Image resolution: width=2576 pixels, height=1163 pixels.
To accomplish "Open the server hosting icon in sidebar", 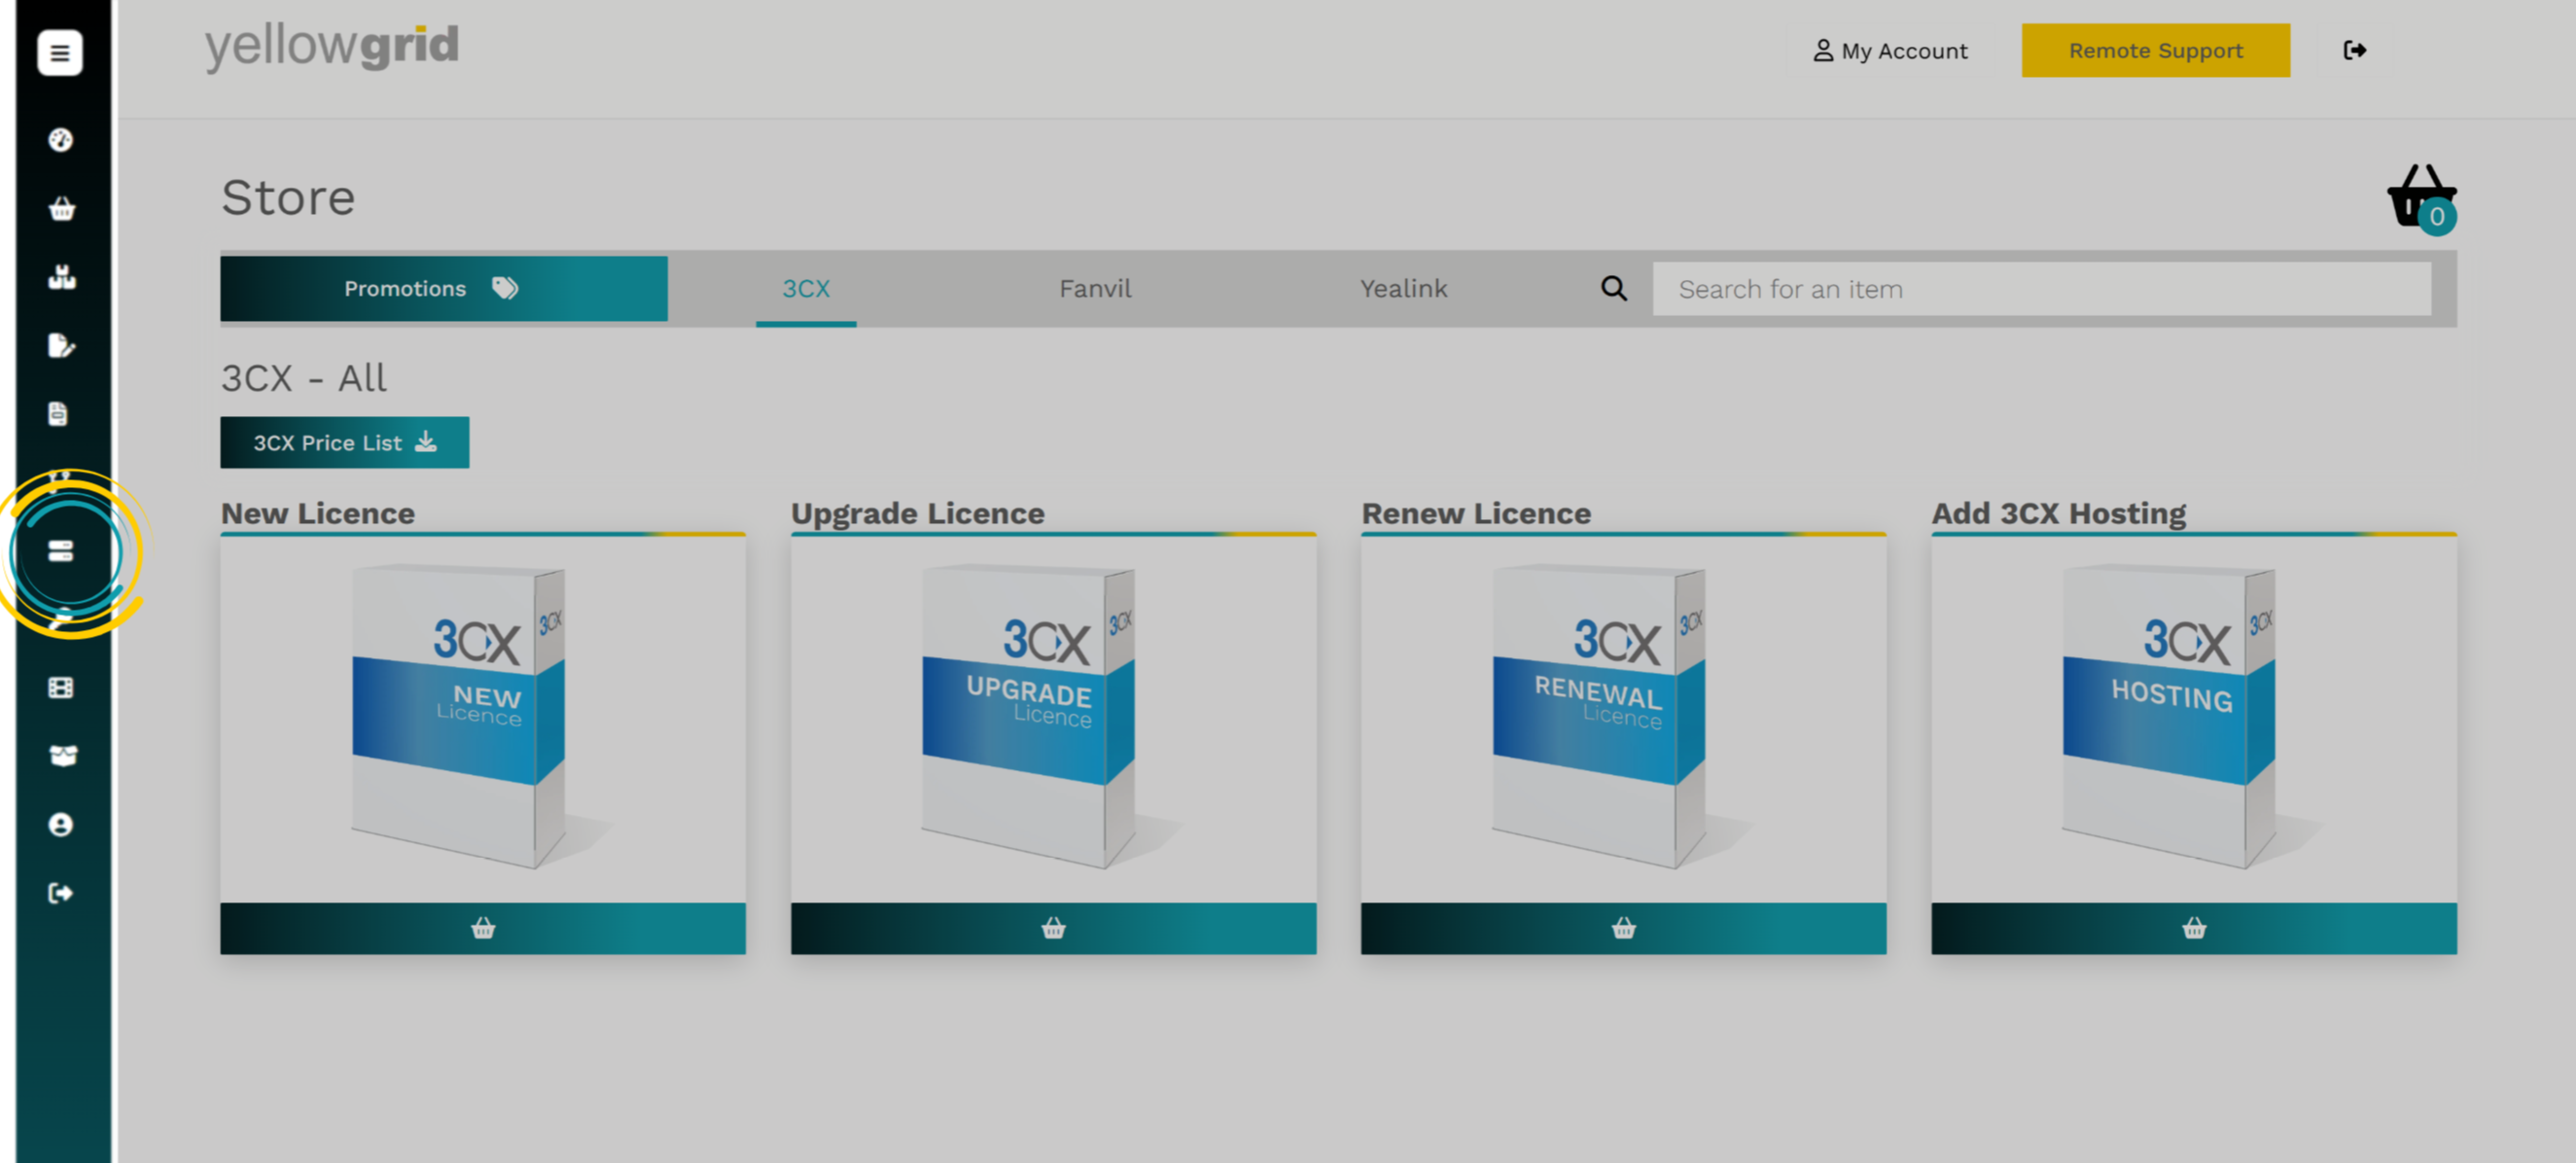I will coord(61,551).
